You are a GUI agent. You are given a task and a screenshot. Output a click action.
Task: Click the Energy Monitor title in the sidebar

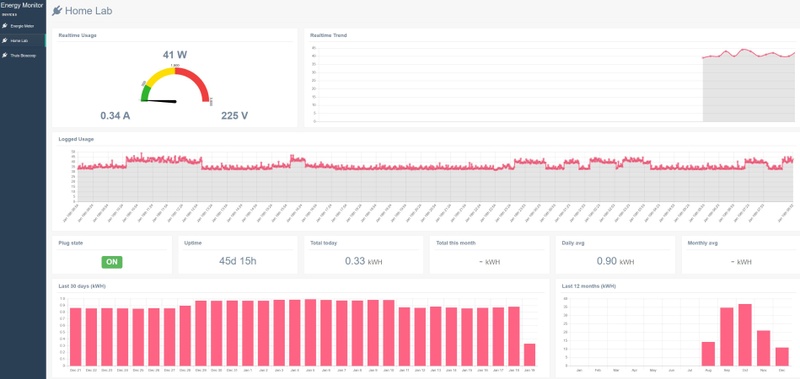[x=22, y=5]
